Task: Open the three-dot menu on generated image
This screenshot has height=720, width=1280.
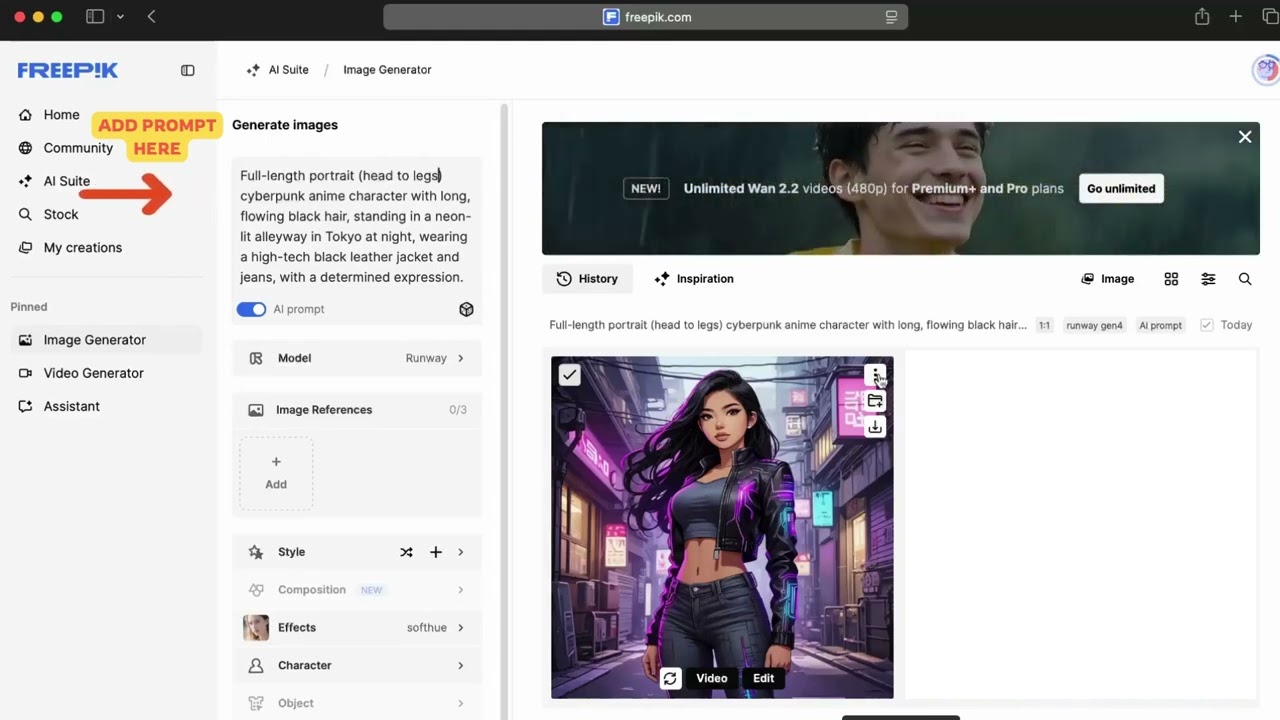Action: tap(875, 375)
